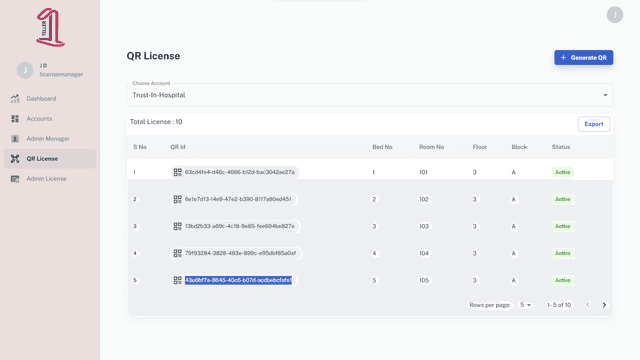Click the QR code icon in row 3
640x360 pixels.
[178, 226]
